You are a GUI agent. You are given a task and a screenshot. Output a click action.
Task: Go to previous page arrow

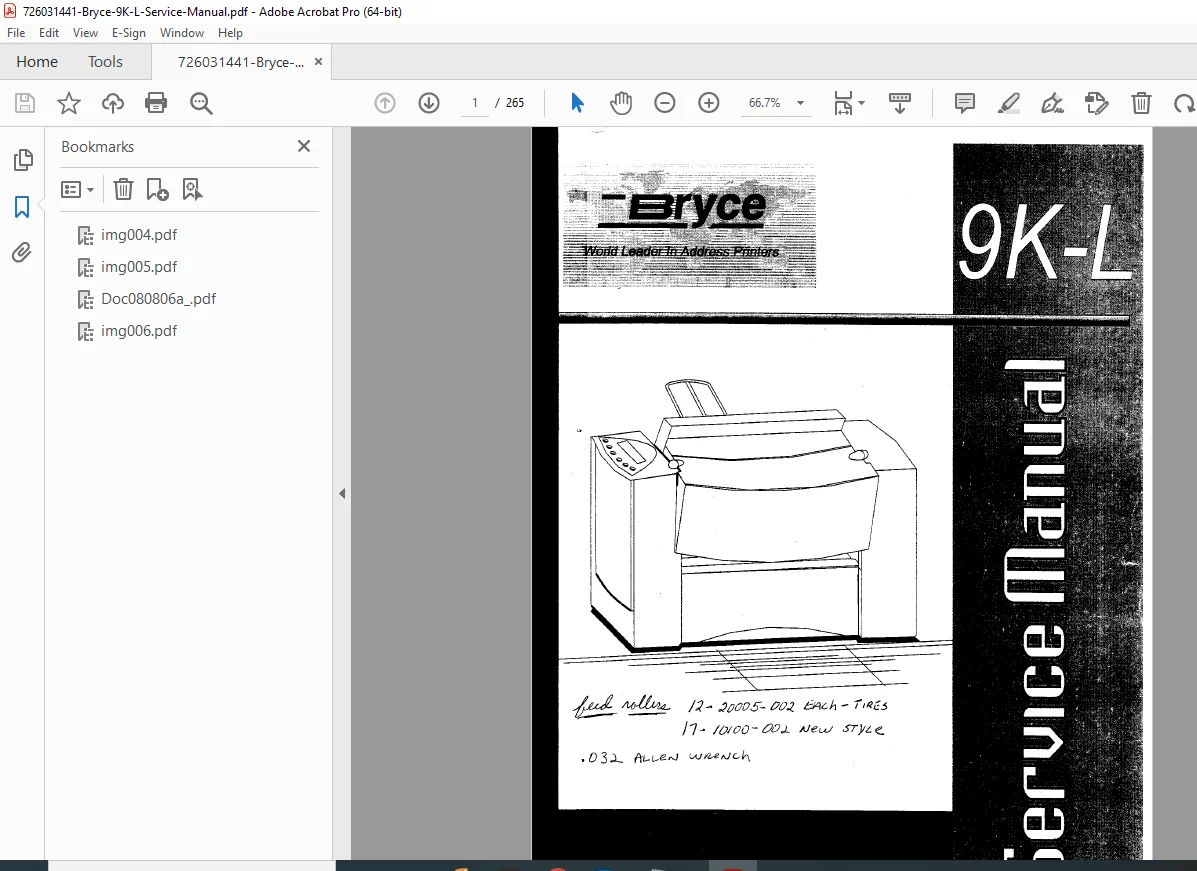point(385,103)
